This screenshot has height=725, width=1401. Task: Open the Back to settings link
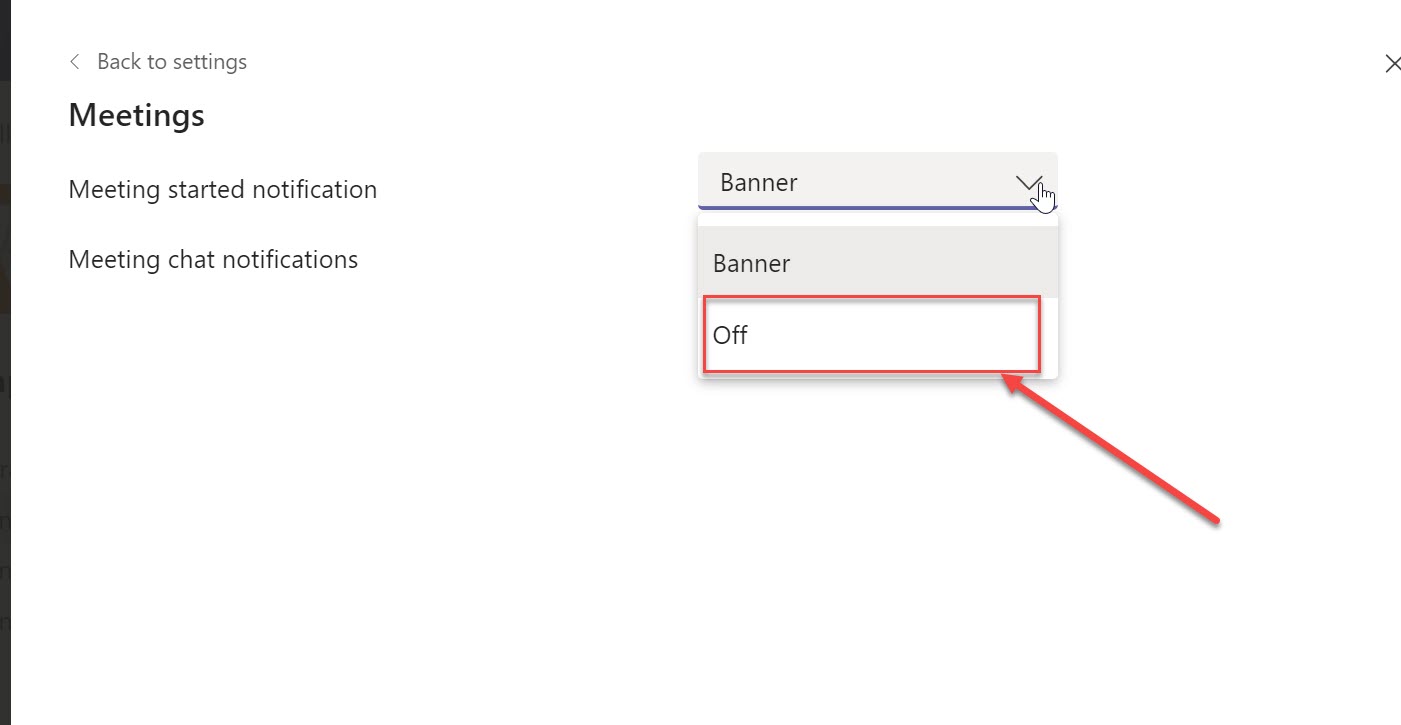(x=171, y=62)
